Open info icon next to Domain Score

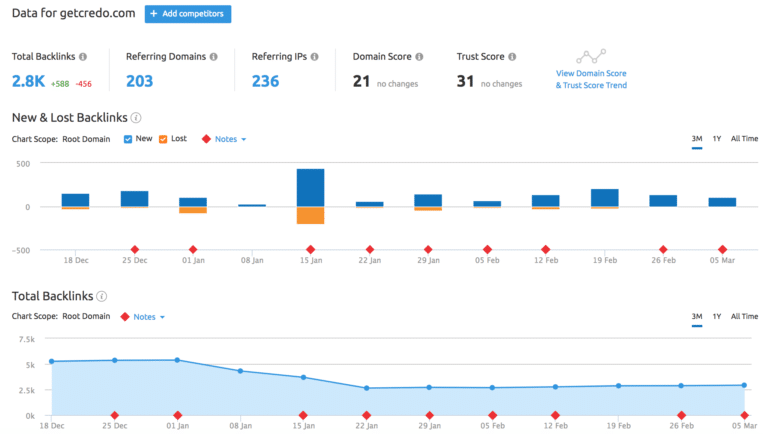[419, 57]
